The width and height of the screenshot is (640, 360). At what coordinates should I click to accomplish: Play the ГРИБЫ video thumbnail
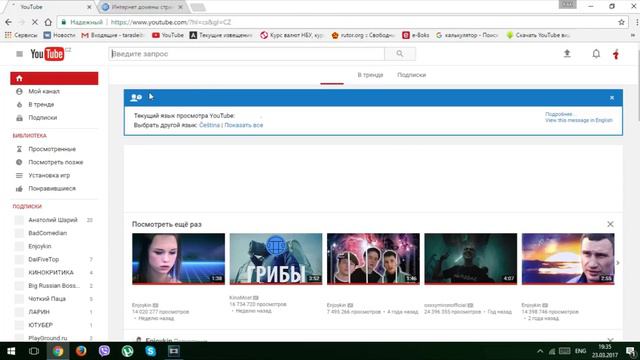pyautogui.click(x=276, y=259)
